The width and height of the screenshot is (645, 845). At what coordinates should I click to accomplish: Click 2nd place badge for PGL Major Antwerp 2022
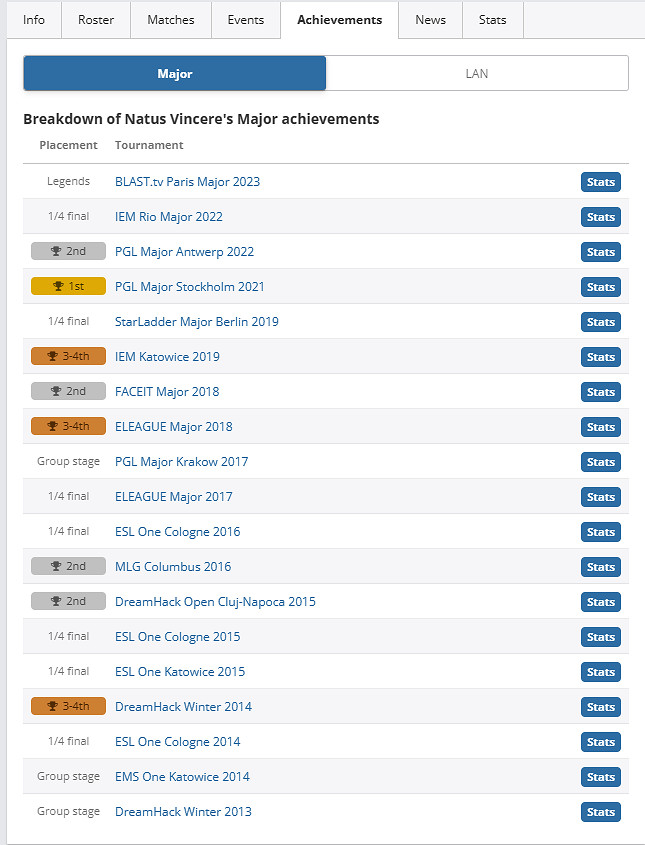(68, 251)
